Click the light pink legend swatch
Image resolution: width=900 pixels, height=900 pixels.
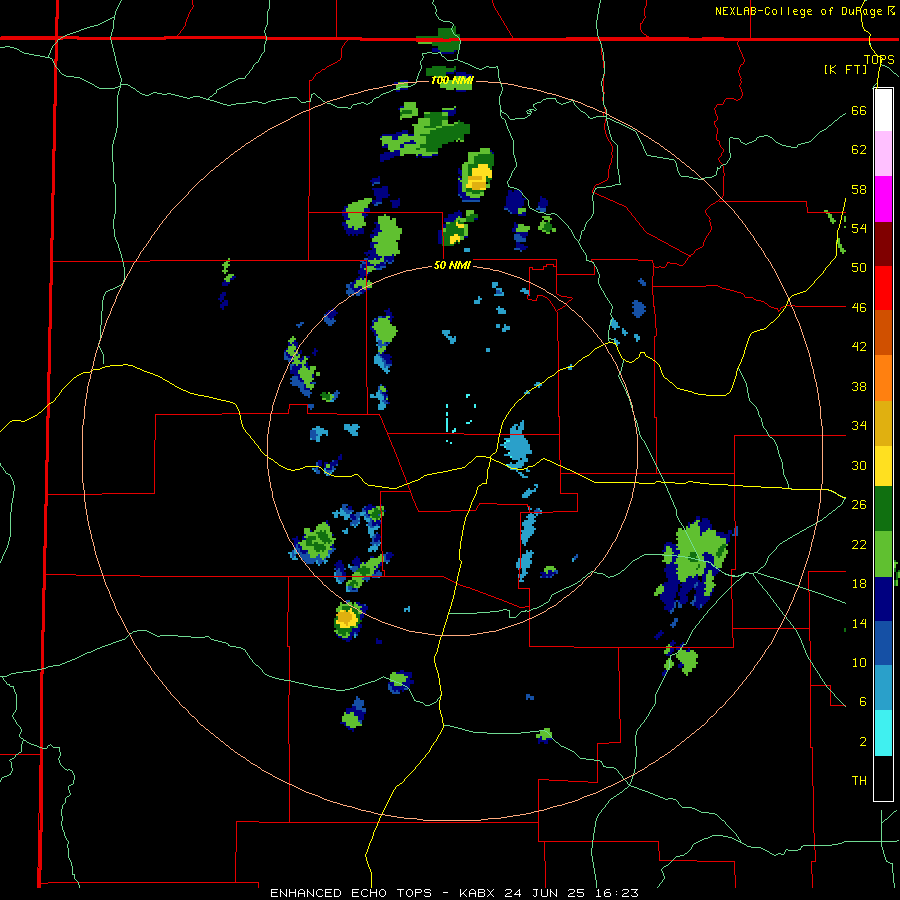point(883,154)
